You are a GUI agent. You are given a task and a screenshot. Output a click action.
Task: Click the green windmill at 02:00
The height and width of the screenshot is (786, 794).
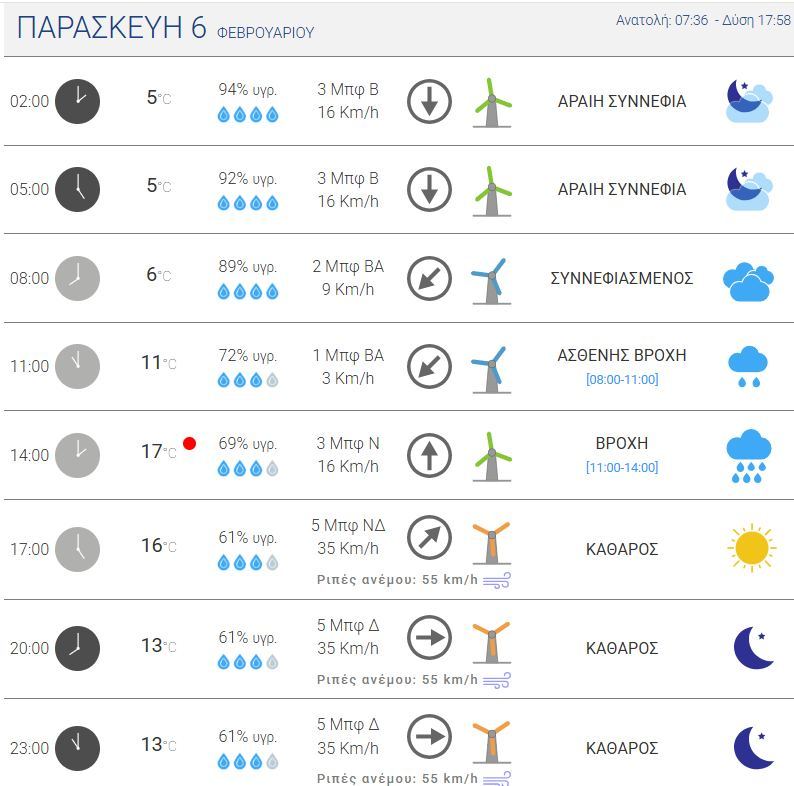(x=491, y=102)
